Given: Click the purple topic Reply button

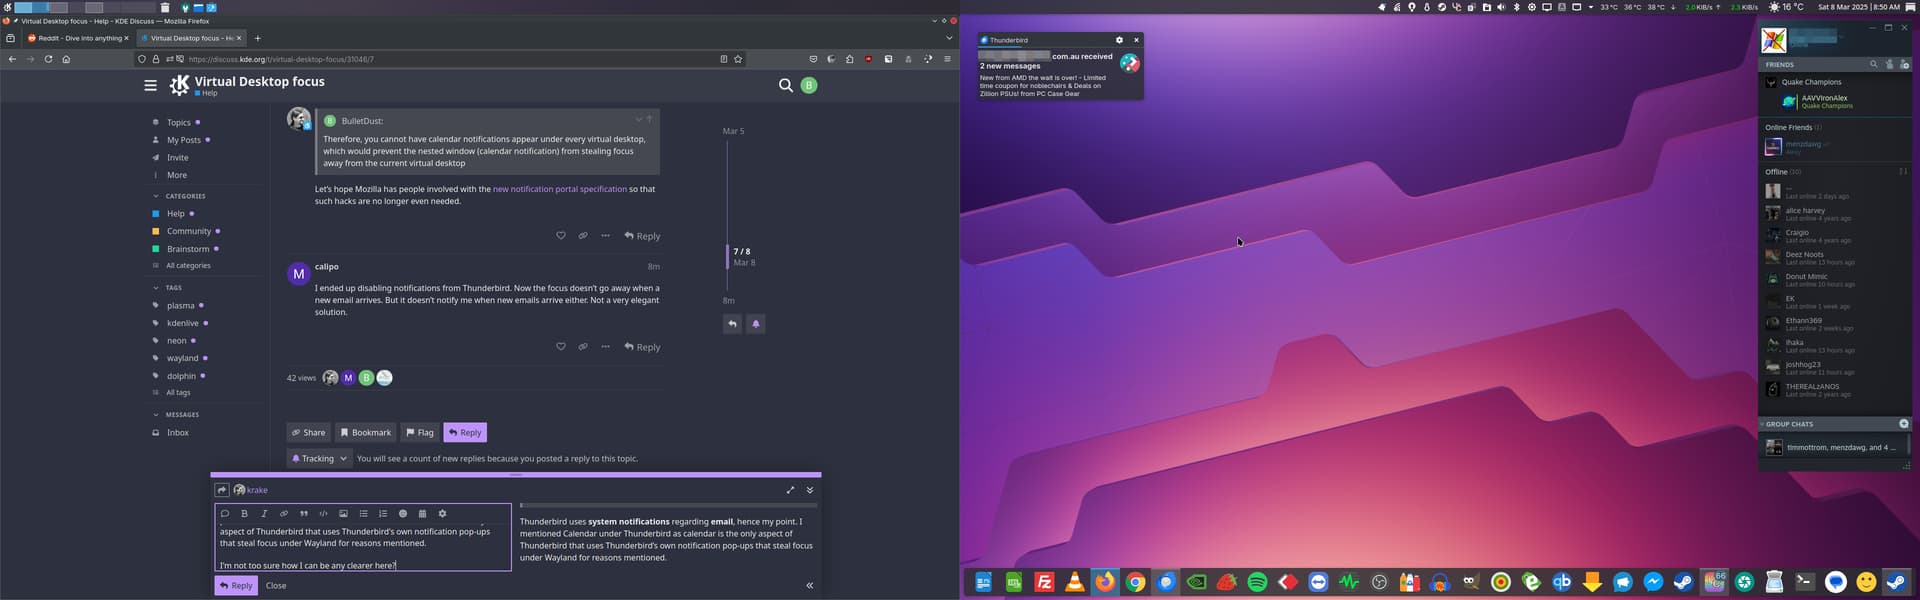Looking at the screenshot, I should [465, 432].
